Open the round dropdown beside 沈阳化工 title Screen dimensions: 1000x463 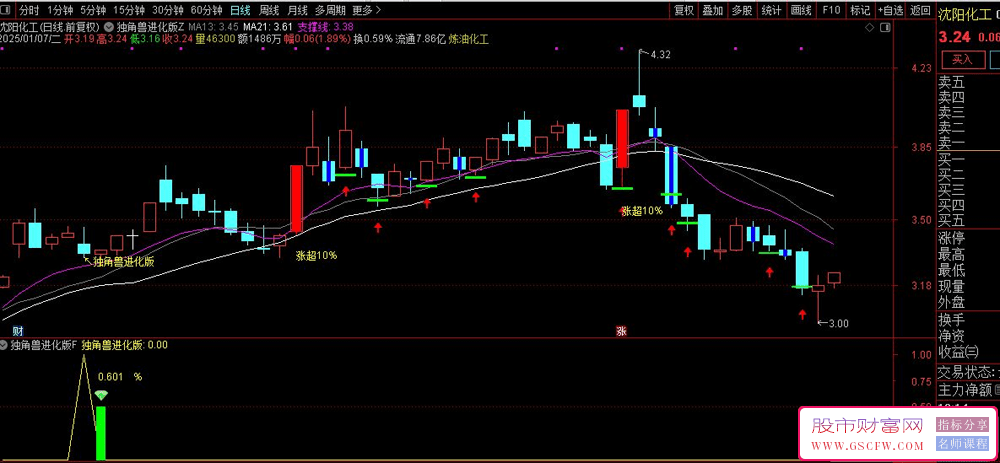[108, 27]
